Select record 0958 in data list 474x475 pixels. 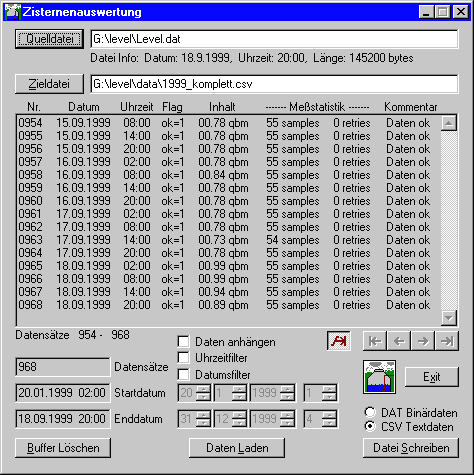coord(228,175)
